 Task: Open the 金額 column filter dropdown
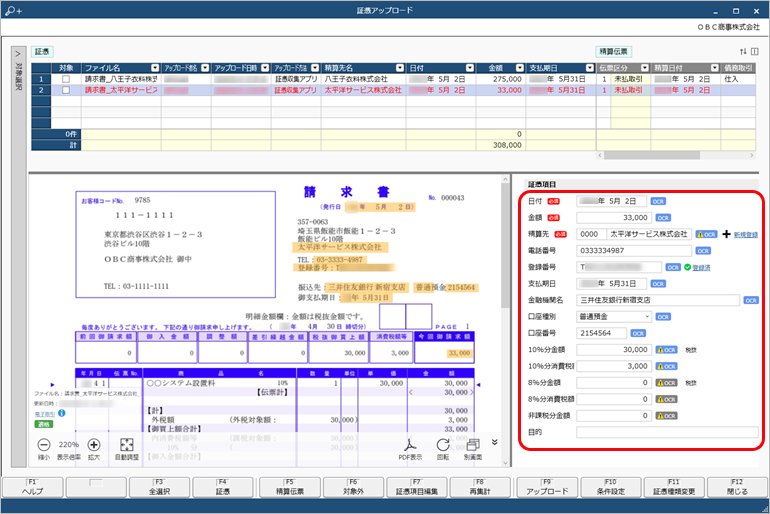pyautogui.click(x=520, y=68)
